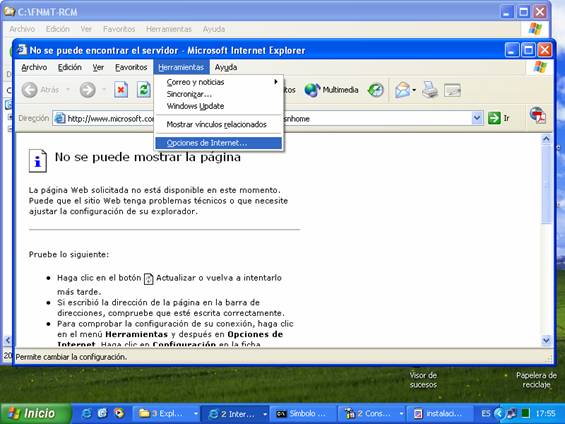Open Ayuda menu in C:\FNMT-RCM window
The height and width of the screenshot is (424, 565).
pos(214,29)
